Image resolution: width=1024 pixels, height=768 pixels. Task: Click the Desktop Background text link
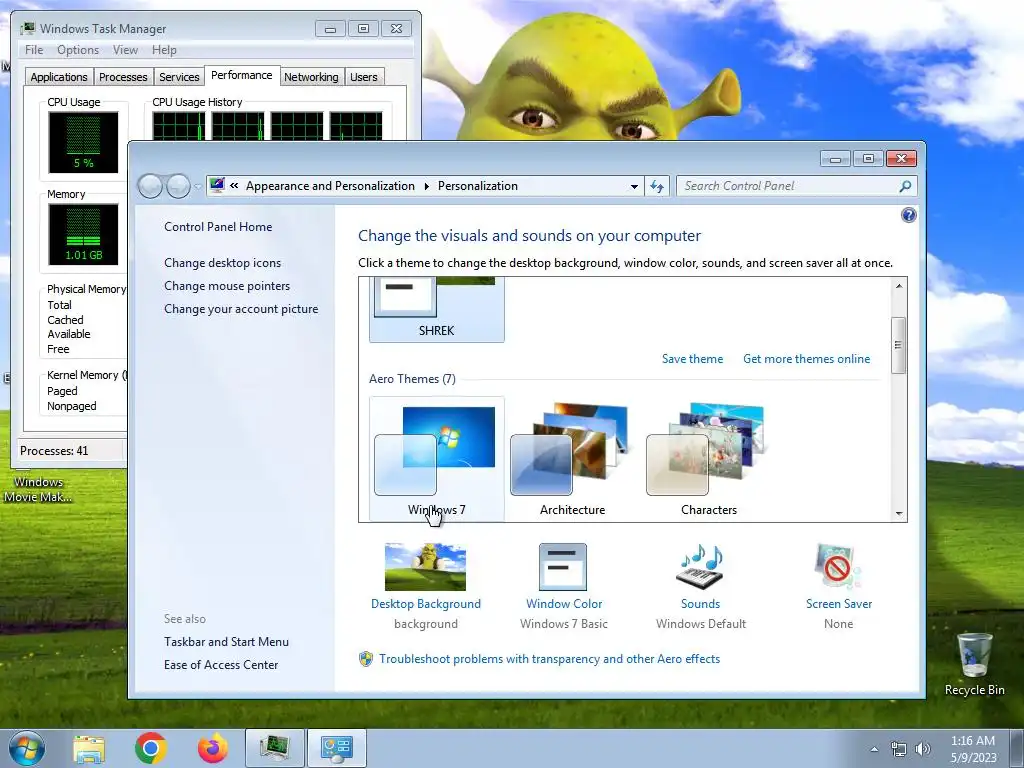tap(425, 604)
